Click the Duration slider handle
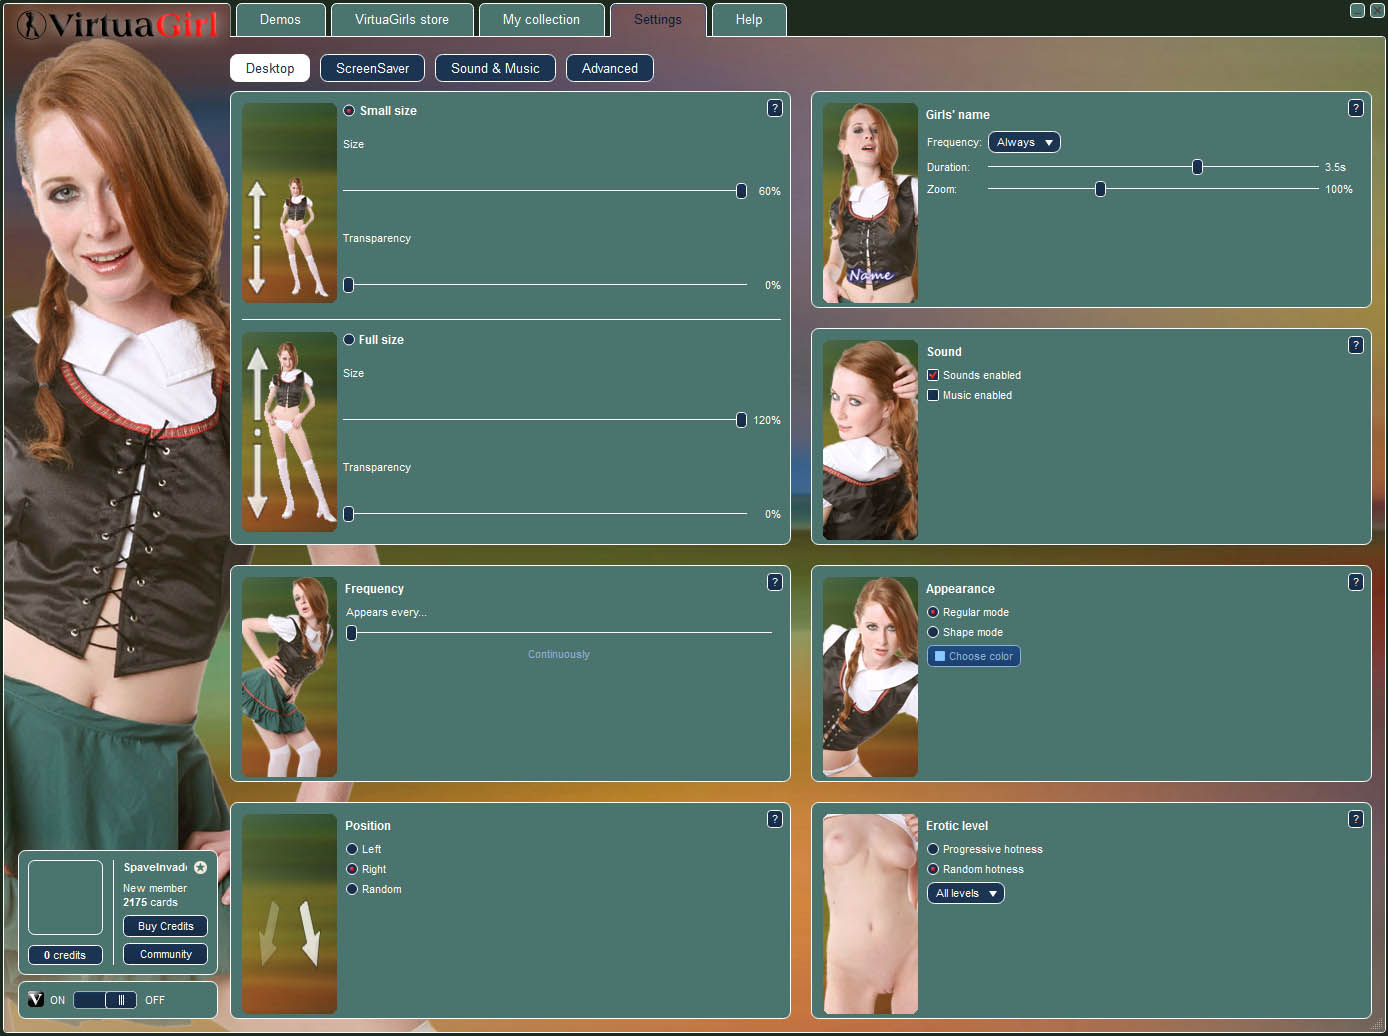The height and width of the screenshot is (1036, 1388). point(1197,167)
